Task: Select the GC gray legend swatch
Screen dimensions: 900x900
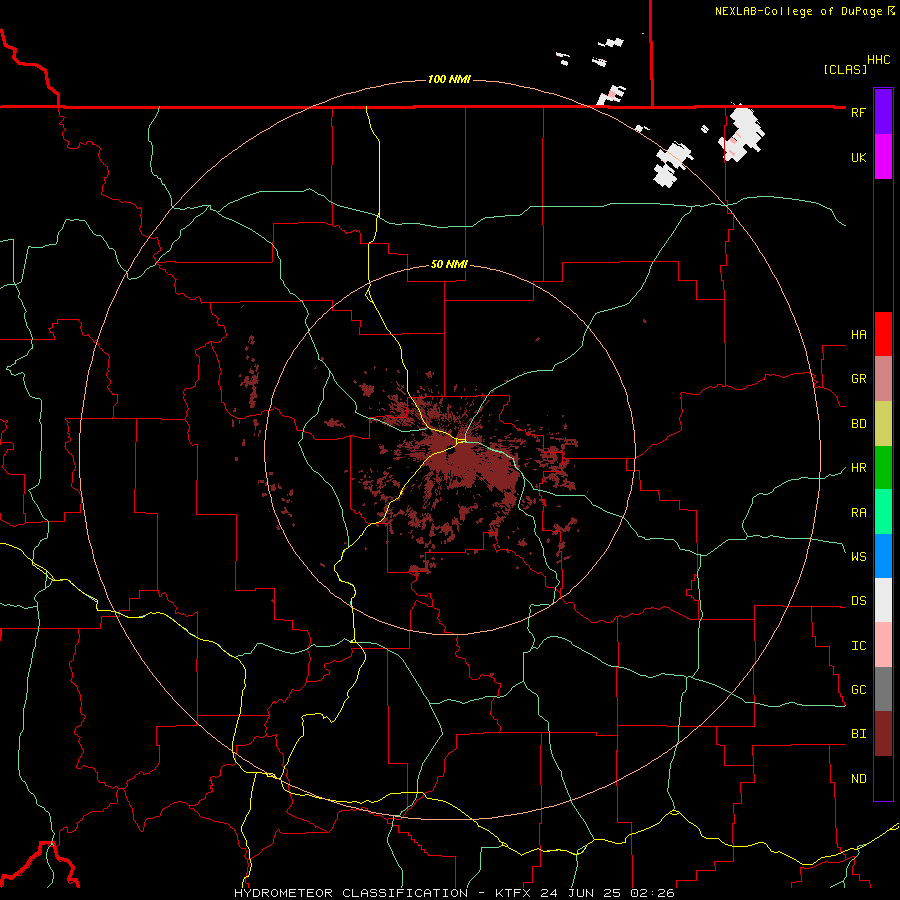Action: (883, 689)
